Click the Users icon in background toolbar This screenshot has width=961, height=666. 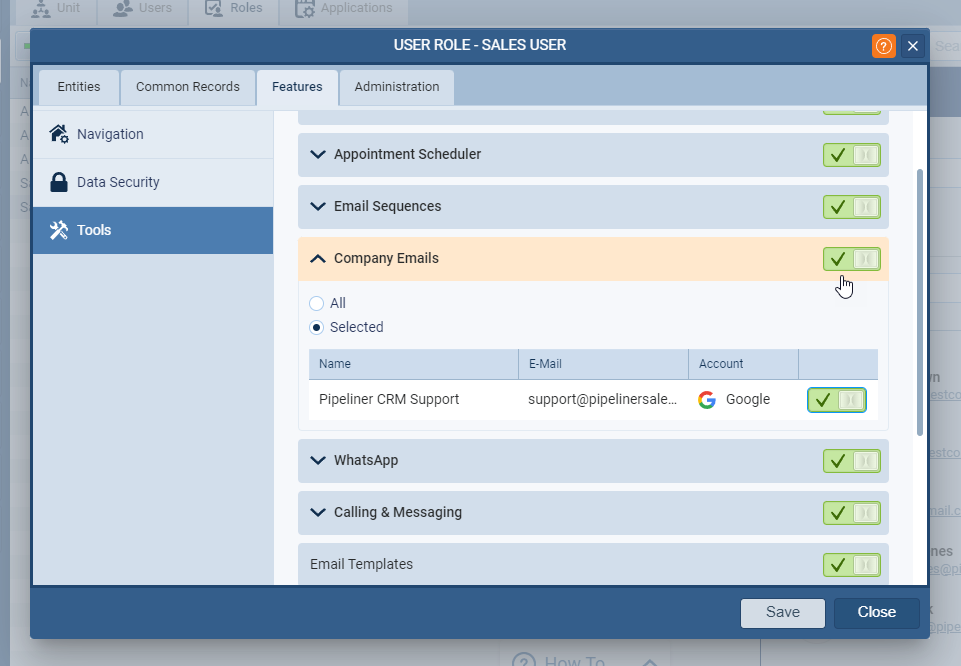pos(122,8)
